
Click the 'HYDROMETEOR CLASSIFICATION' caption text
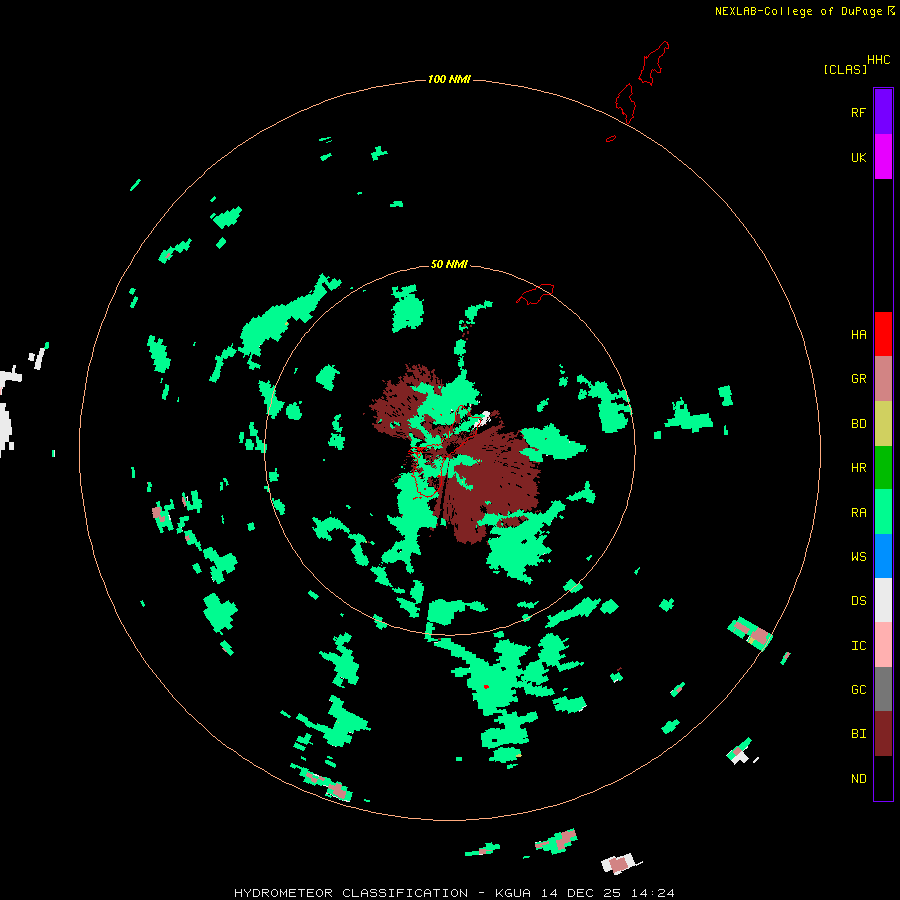coord(351,893)
